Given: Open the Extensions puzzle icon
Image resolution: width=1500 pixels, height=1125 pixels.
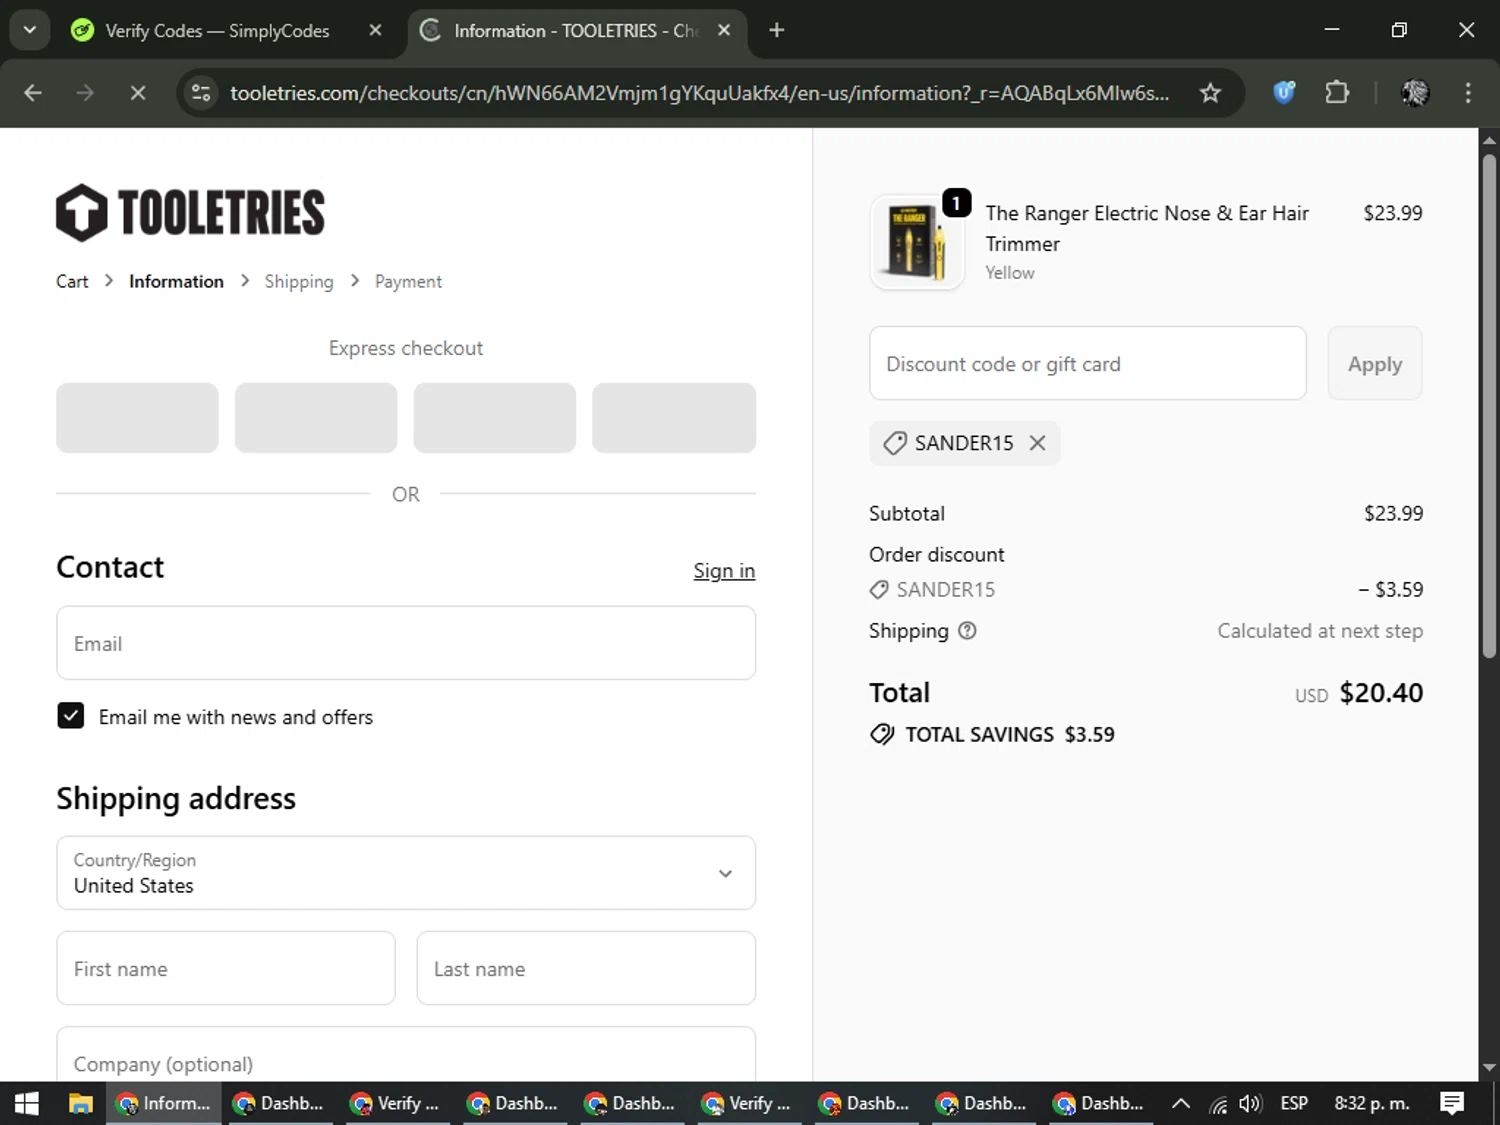Looking at the screenshot, I should pos(1337,93).
